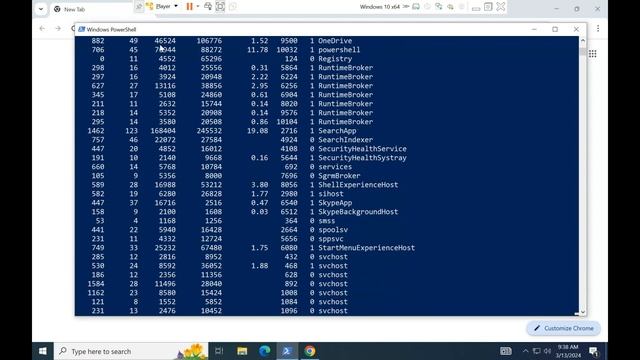The width and height of the screenshot is (640, 360).
Task: Click the powershell process row
Action: (x=224, y=50)
